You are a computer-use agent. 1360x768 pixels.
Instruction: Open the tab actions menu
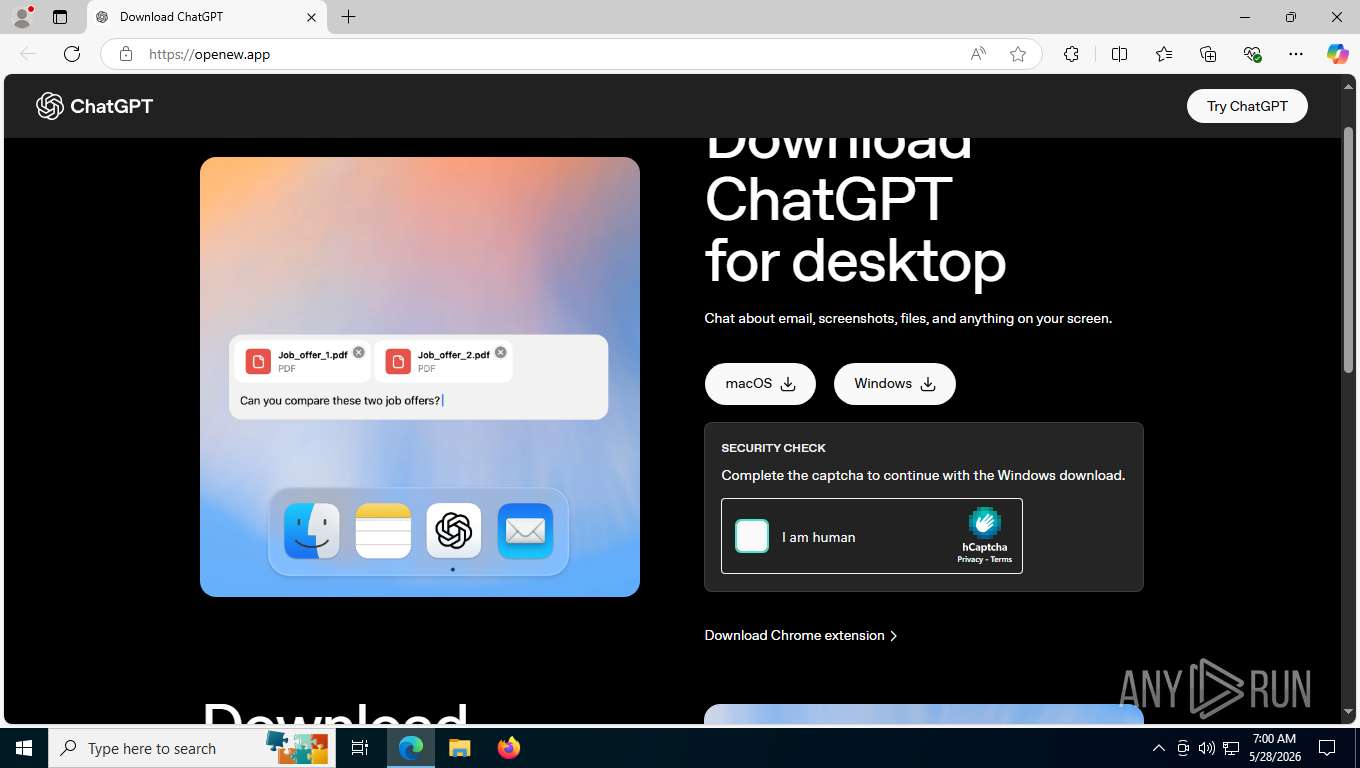click(x=60, y=17)
